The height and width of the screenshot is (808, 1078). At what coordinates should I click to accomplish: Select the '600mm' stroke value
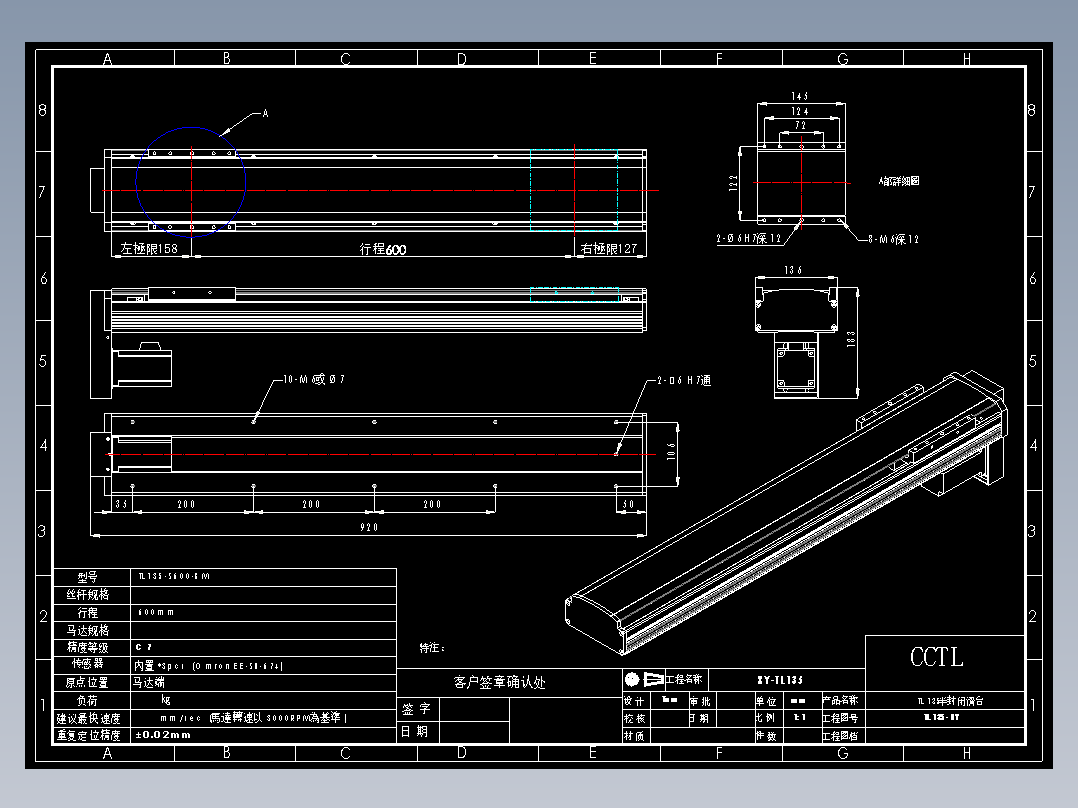156,612
